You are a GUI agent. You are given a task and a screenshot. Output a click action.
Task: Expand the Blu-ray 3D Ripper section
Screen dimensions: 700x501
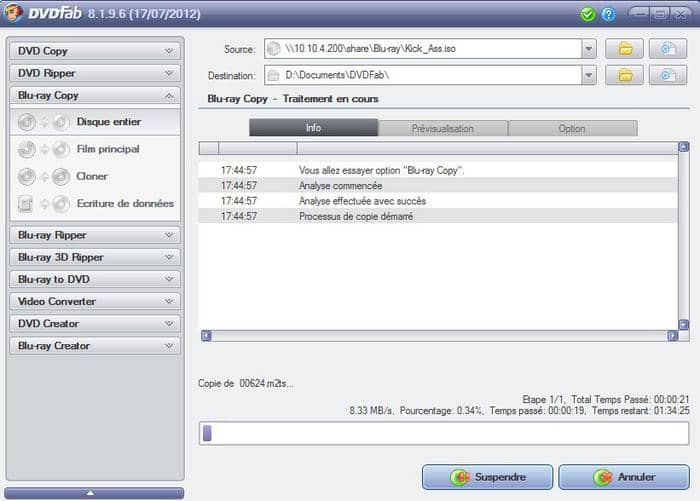tap(95, 257)
